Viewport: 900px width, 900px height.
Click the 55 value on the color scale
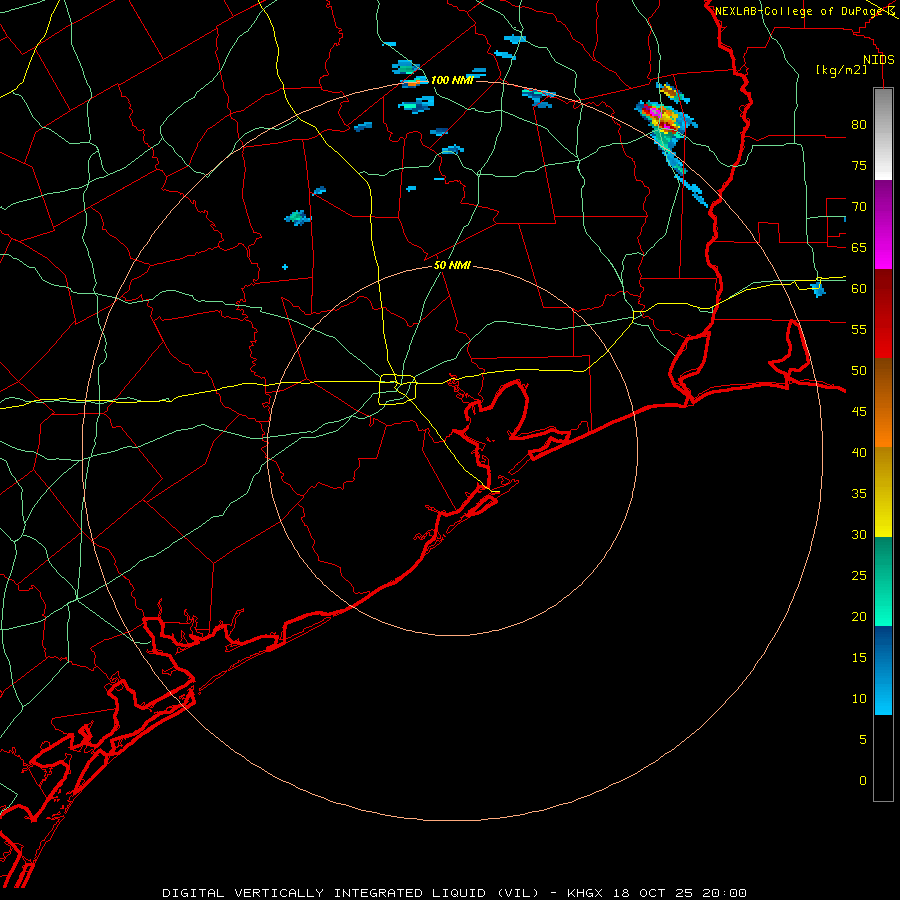click(859, 329)
